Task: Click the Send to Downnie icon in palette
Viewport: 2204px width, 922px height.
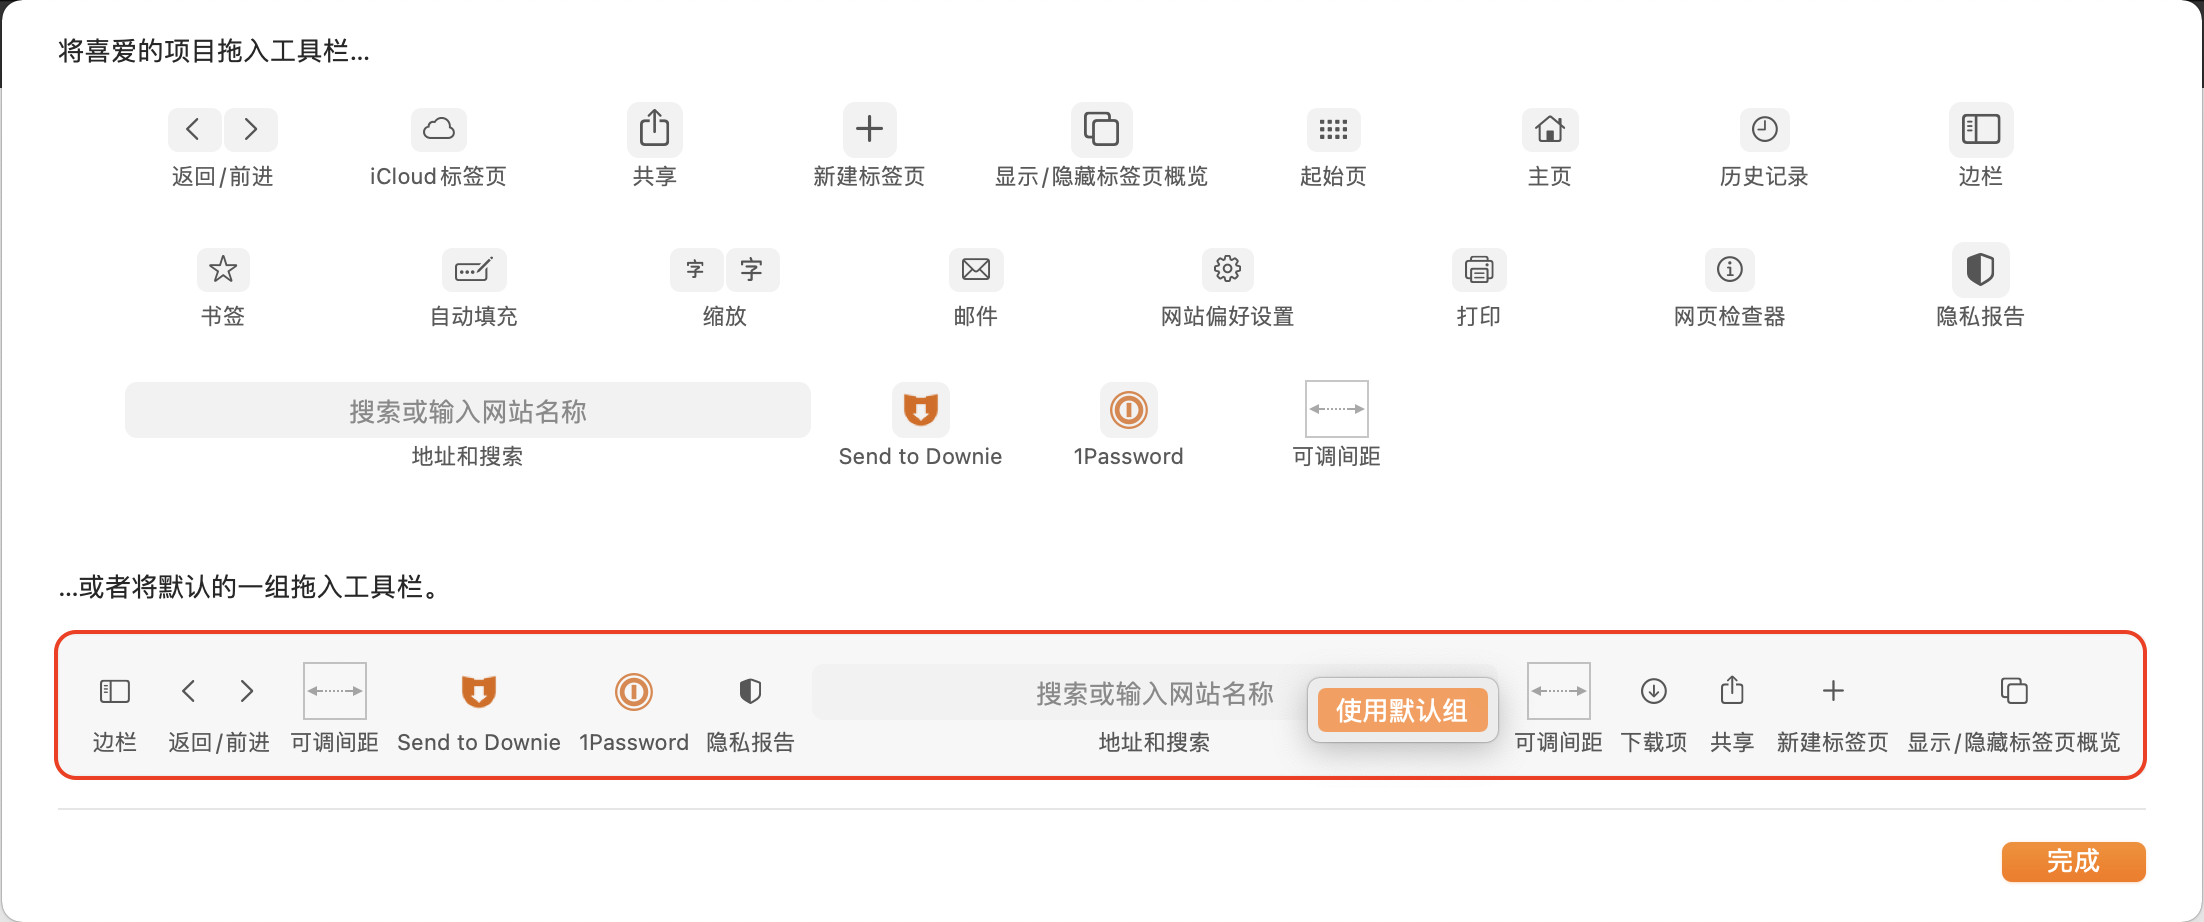Action: click(x=920, y=410)
